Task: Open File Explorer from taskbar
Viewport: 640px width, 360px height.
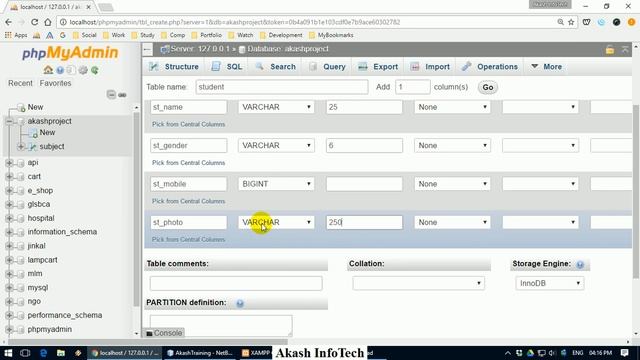Action: click(x=61, y=353)
